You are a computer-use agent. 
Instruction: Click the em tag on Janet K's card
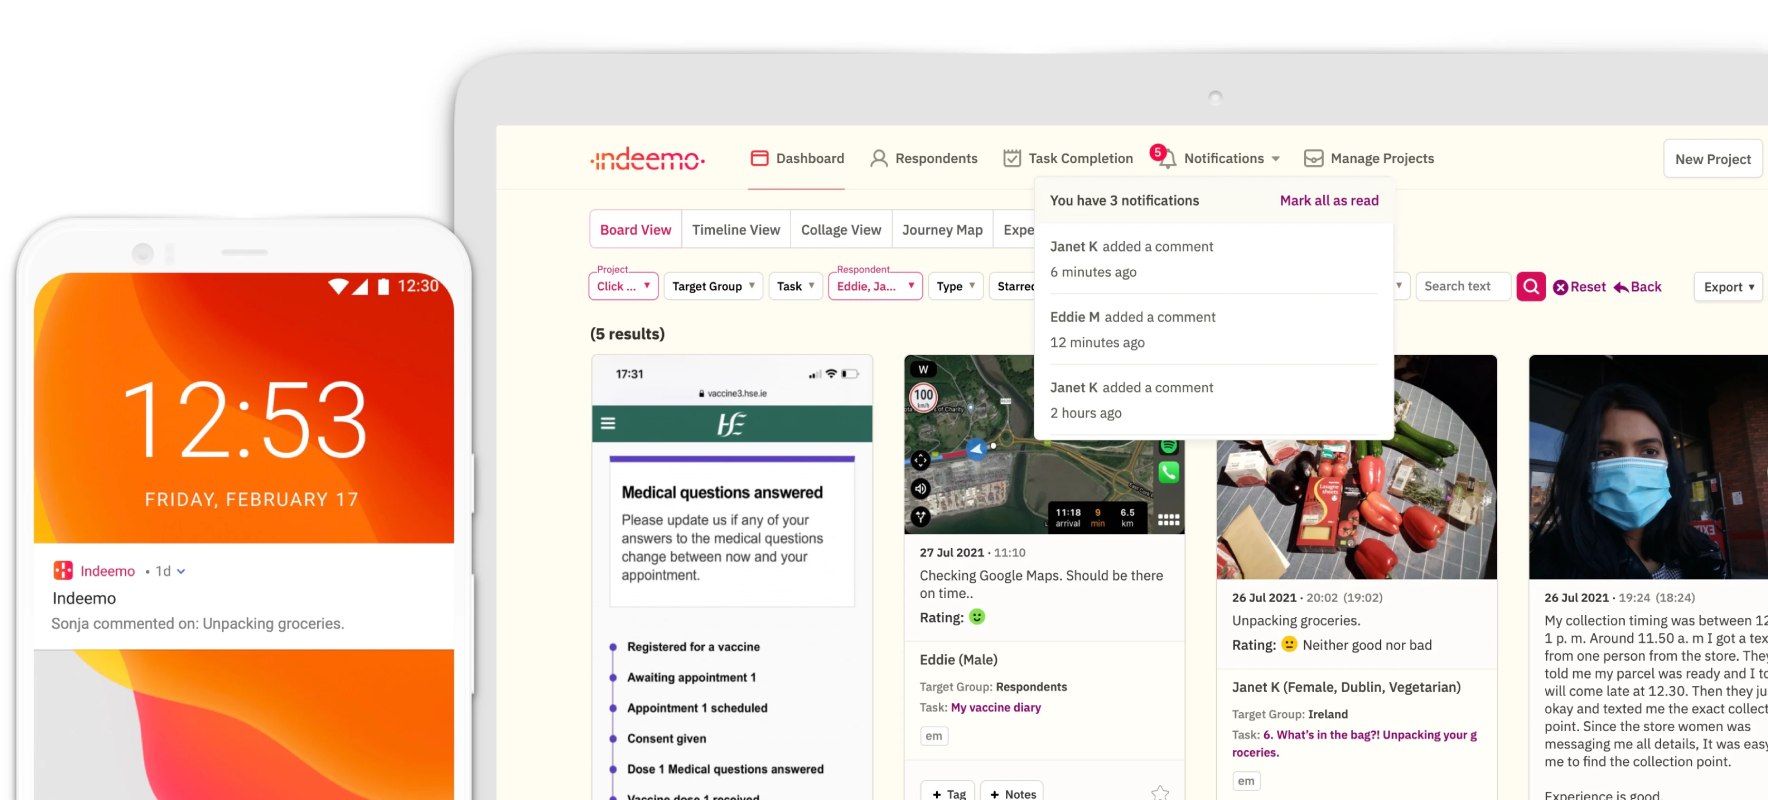(x=1246, y=781)
